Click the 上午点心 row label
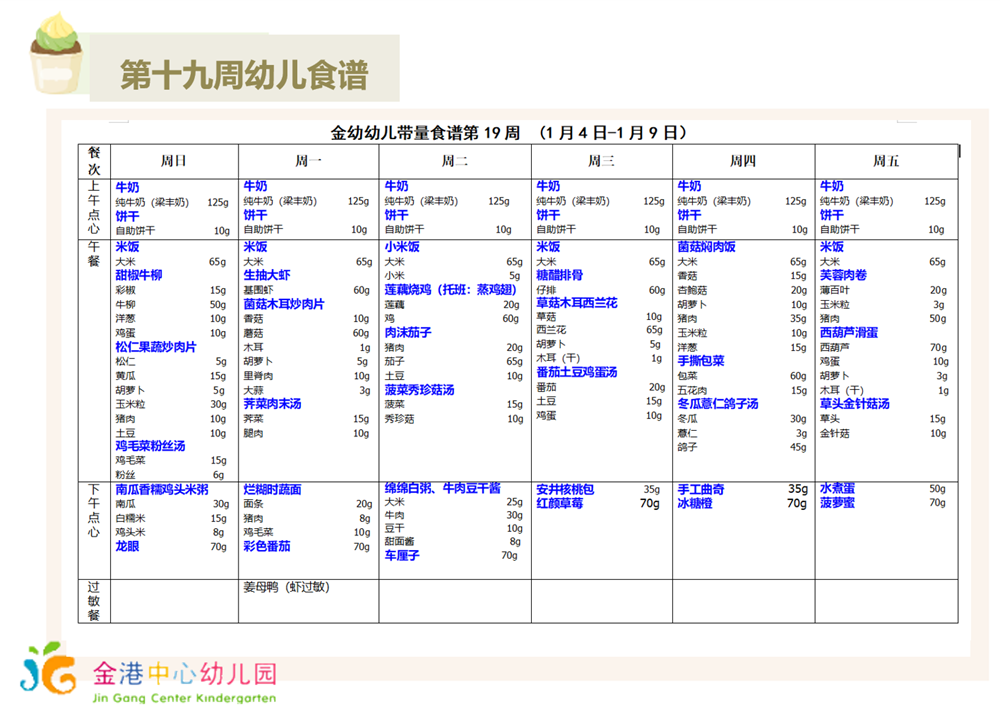 tap(94, 208)
